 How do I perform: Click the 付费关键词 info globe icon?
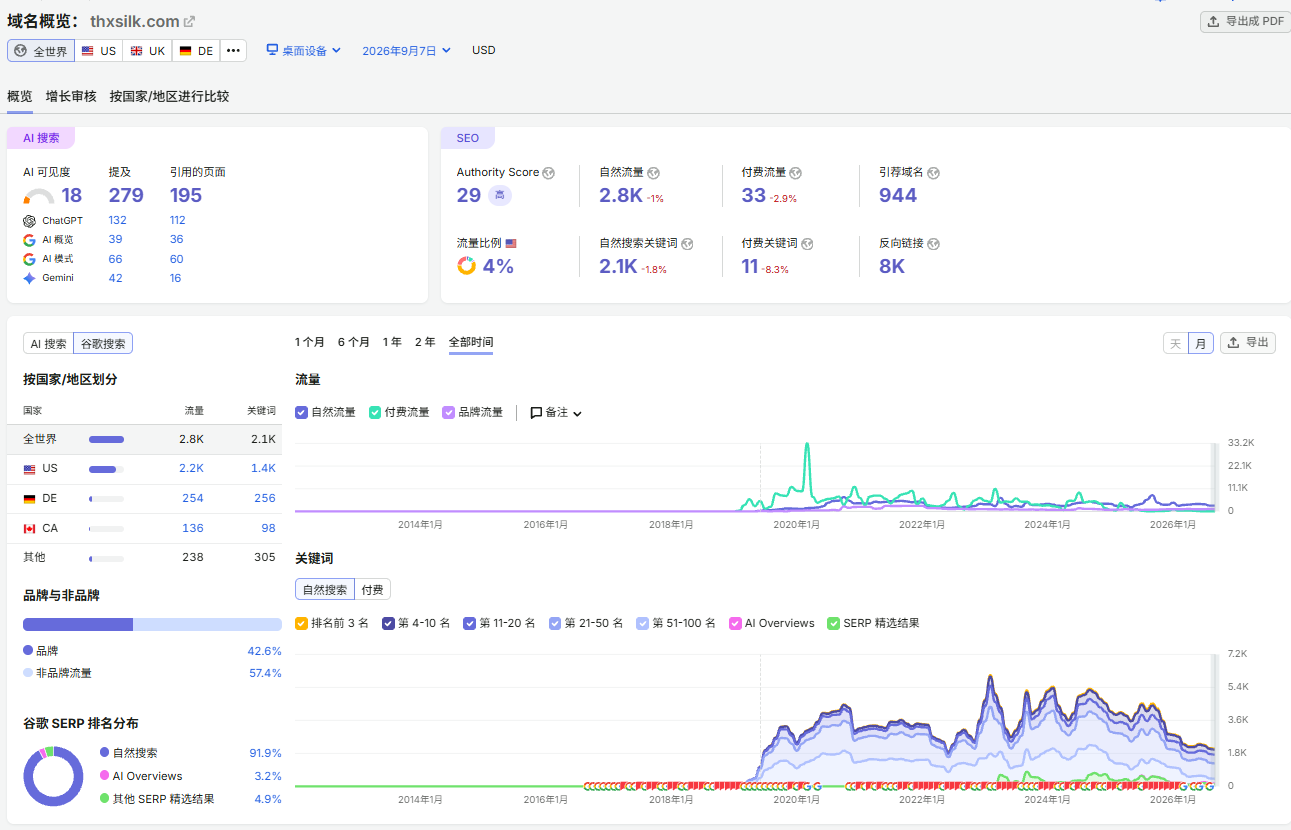tap(807, 244)
